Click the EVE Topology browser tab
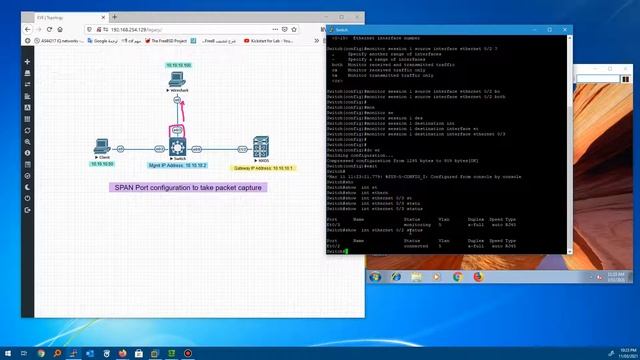 (x=70, y=18)
